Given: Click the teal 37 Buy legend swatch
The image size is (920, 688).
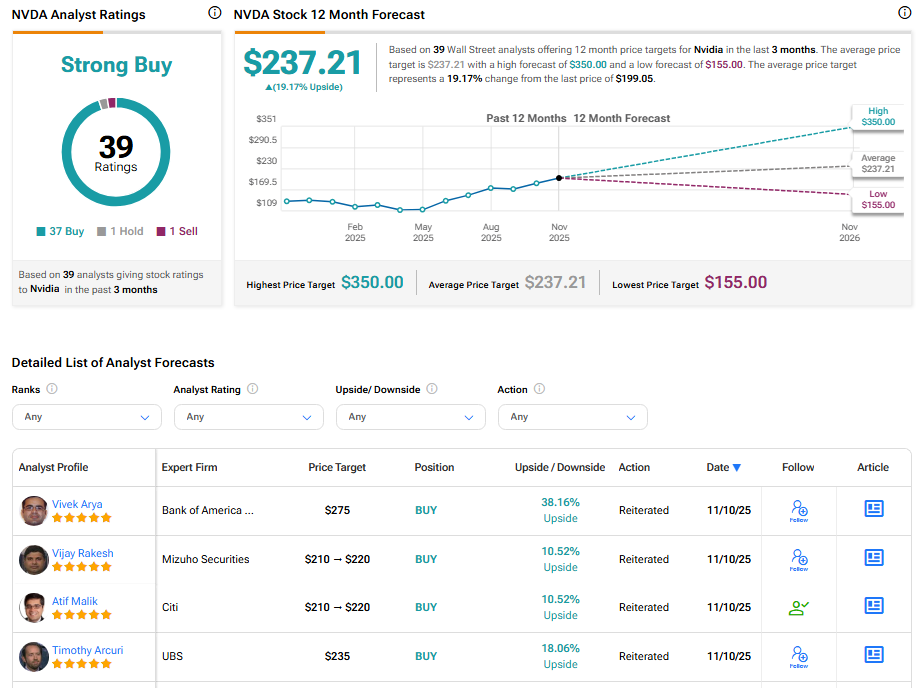Looking at the screenshot, I should 41,231.
